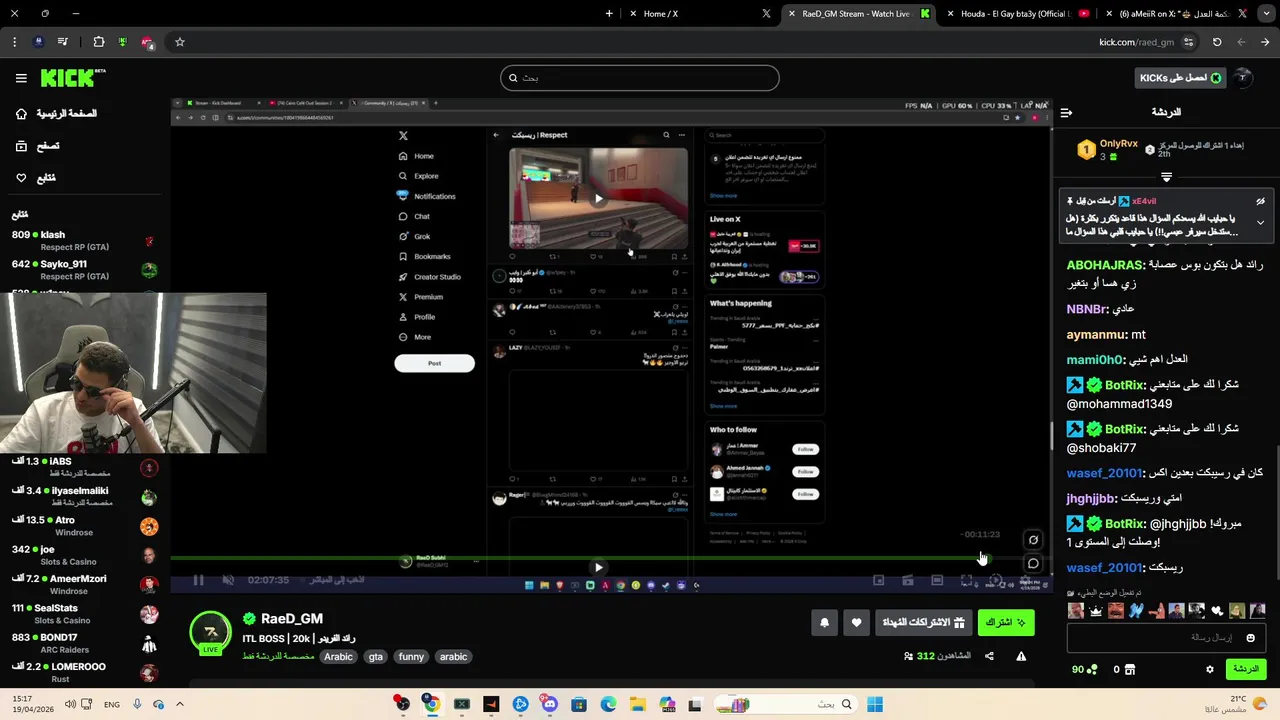
Task: Open chat settings gear
Action: pyautogui.click(x=1210, y=669)
